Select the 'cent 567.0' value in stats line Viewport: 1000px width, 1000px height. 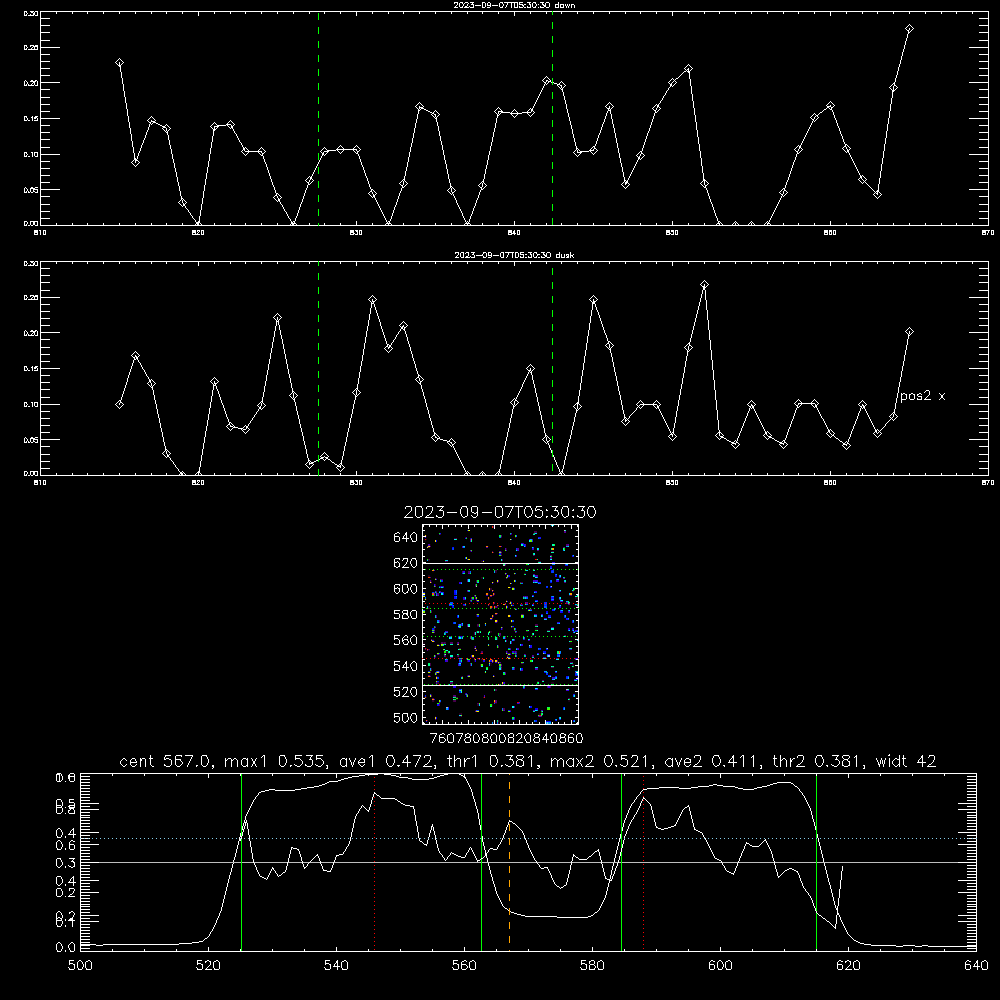(x=166, y=761)
